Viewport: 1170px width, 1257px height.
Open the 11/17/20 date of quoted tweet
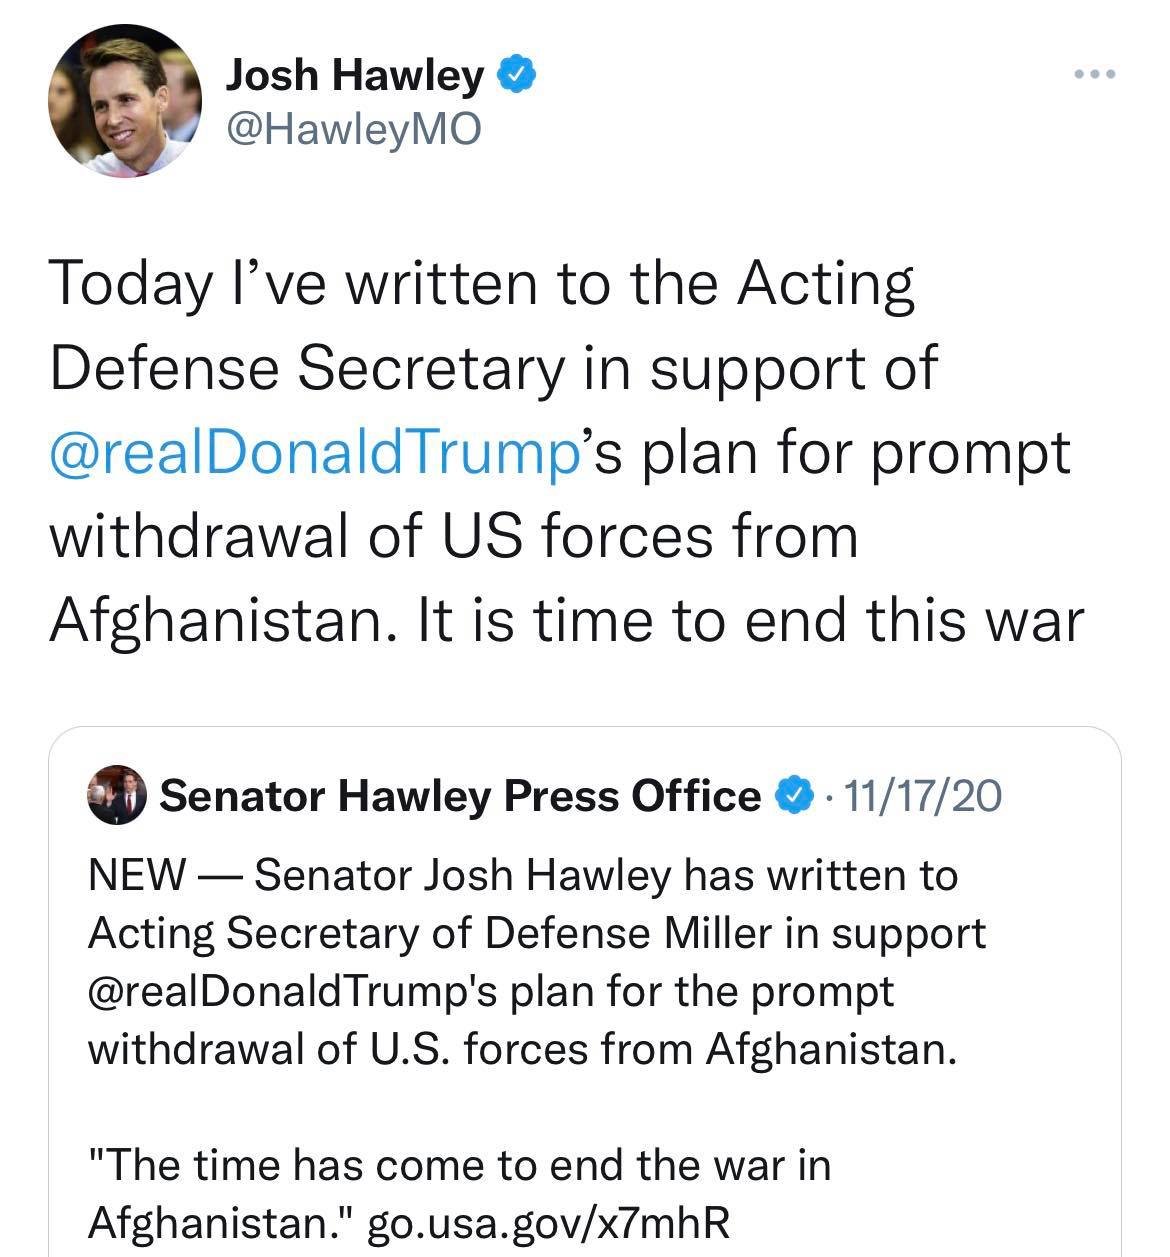923,796
